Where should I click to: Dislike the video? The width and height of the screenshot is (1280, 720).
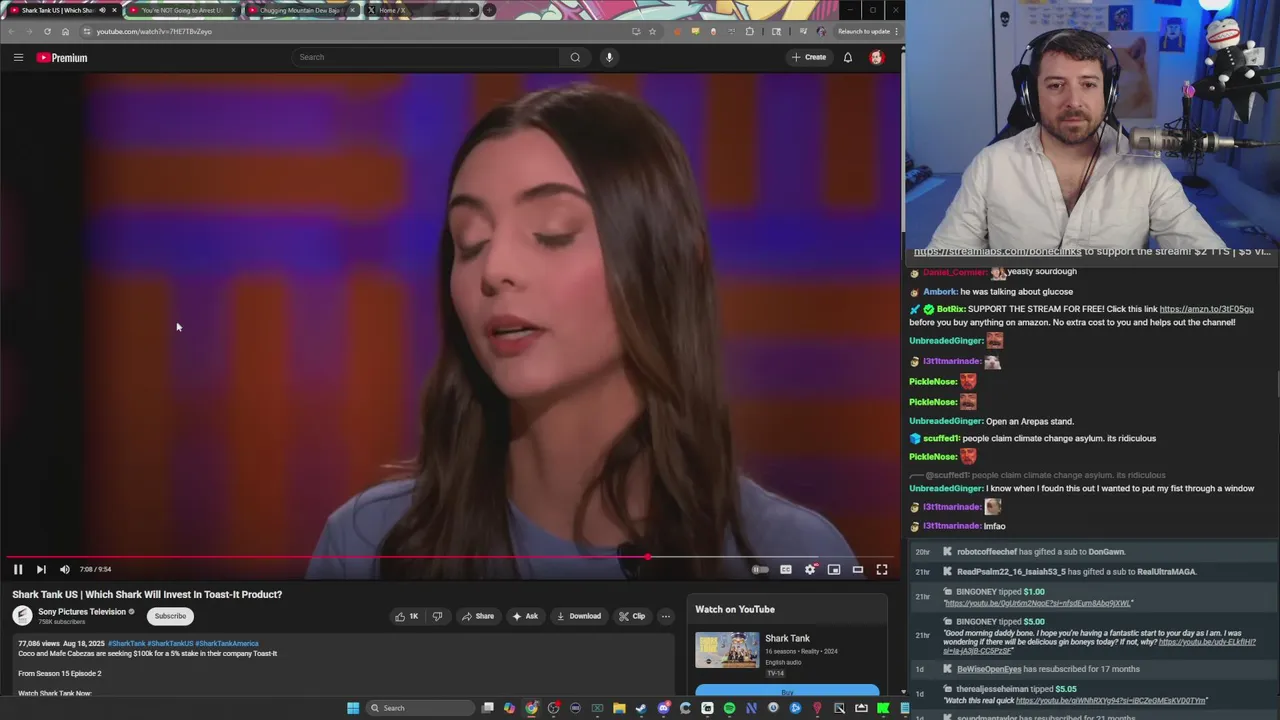[x=437, y=616]
